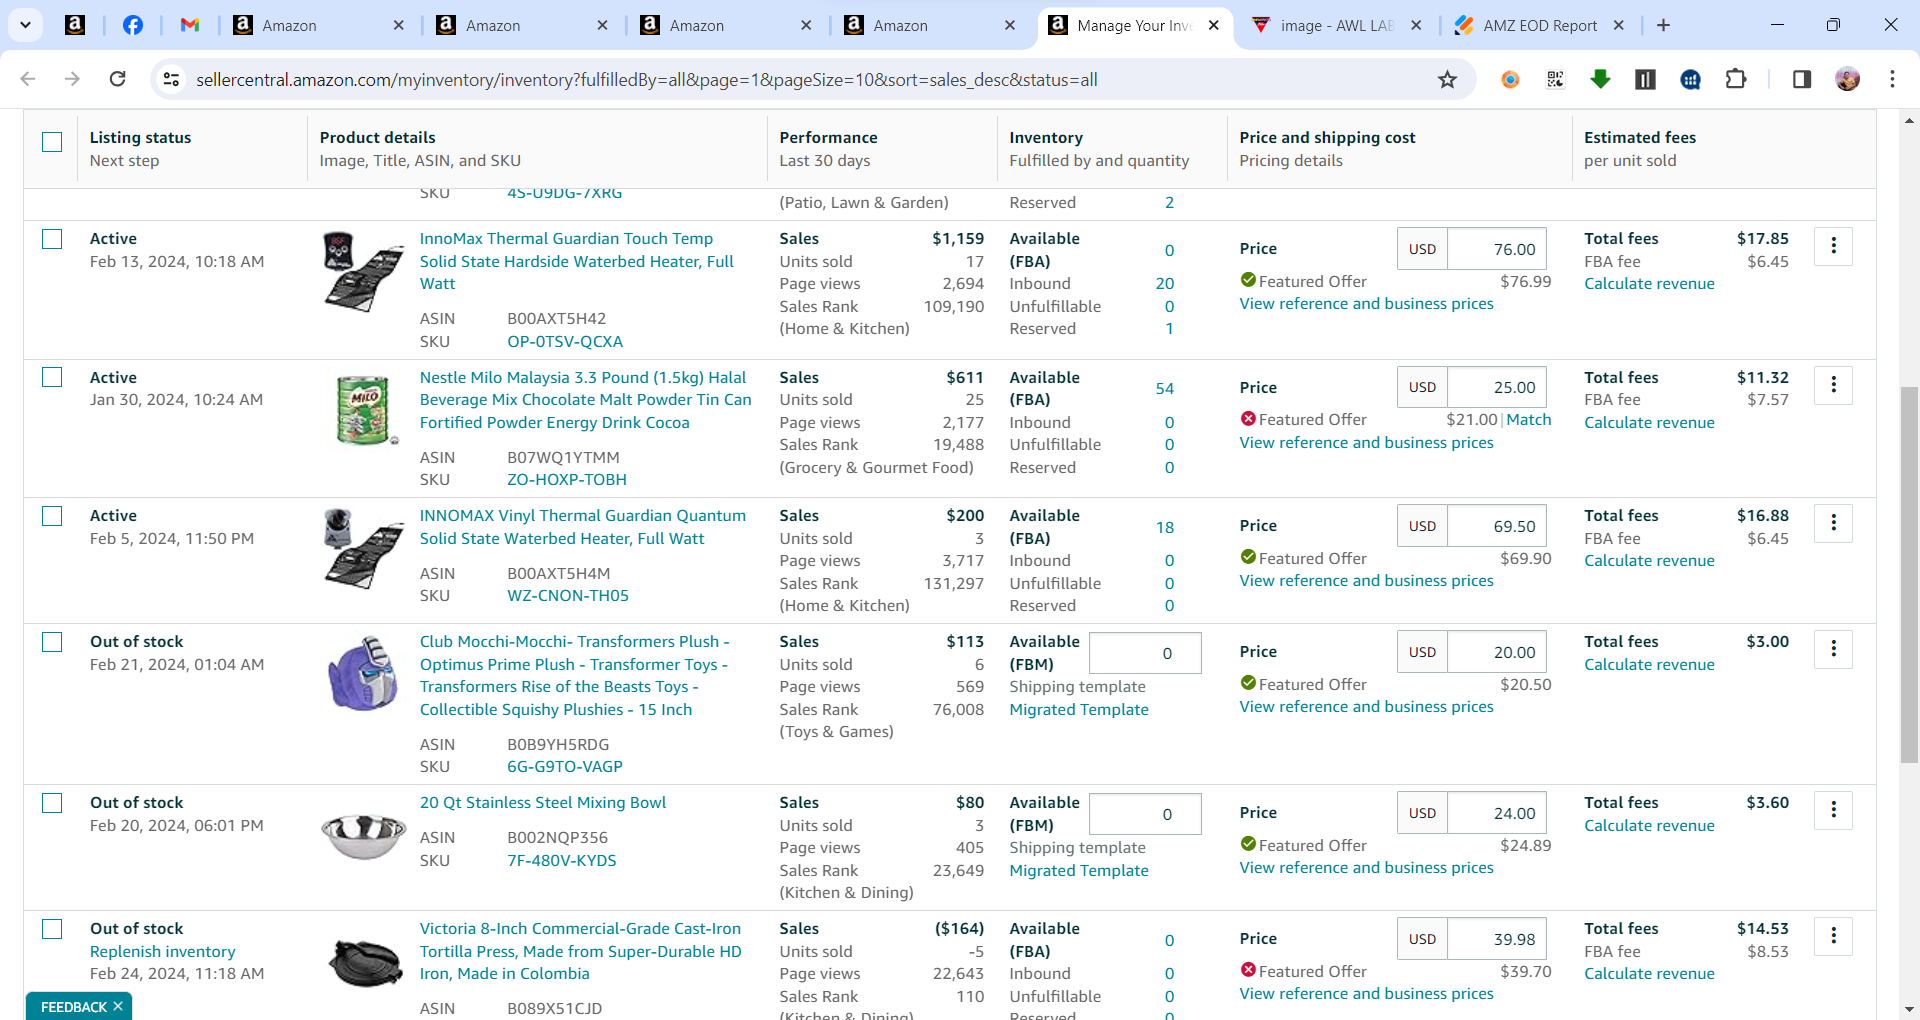Open actions menu for INNOMAX Quantum listing

(x=1833, y=523)
